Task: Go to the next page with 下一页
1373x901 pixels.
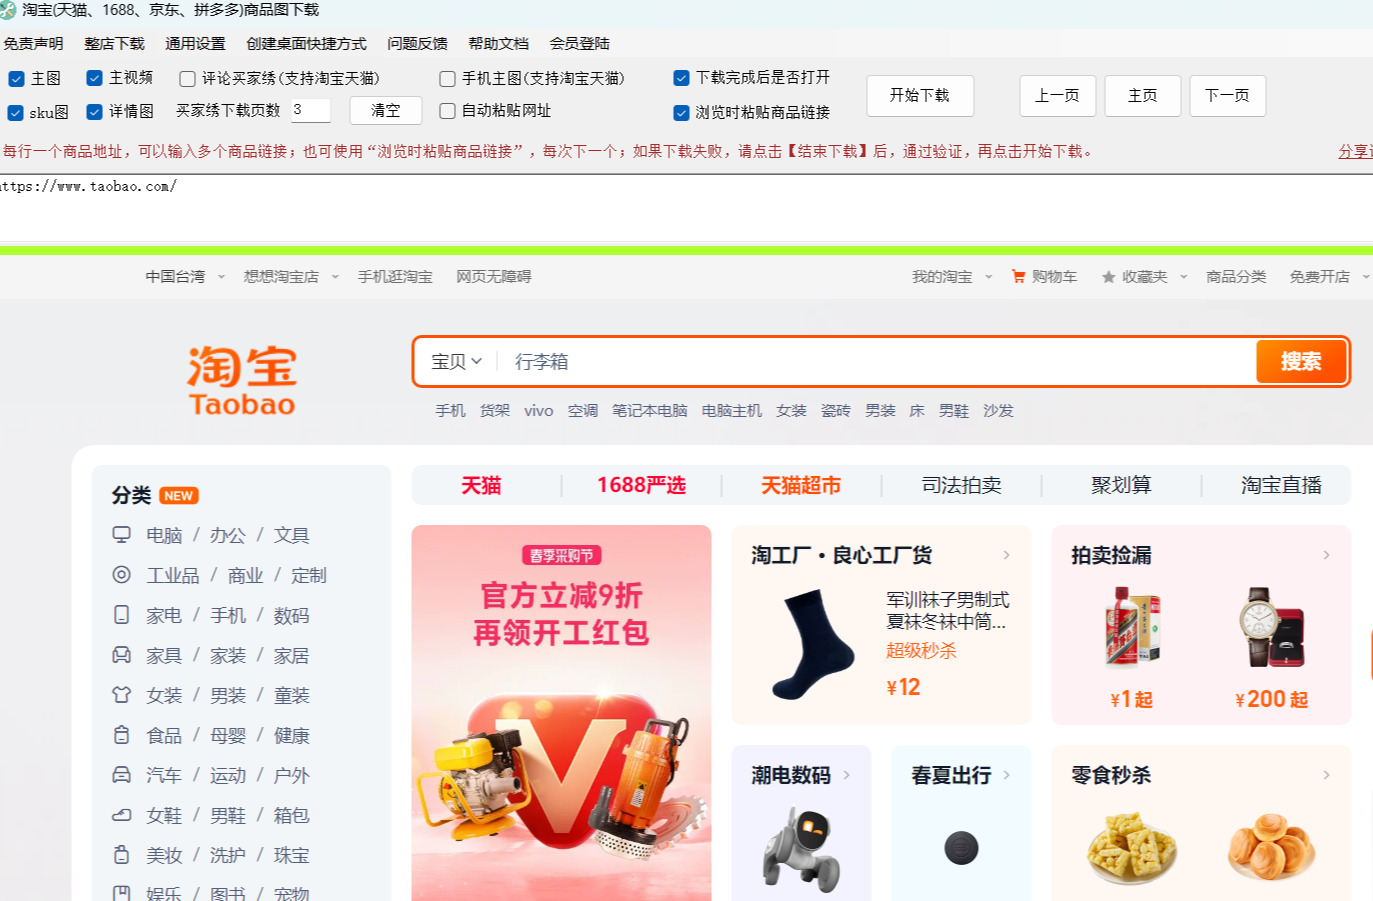Action: [1228, 96]
